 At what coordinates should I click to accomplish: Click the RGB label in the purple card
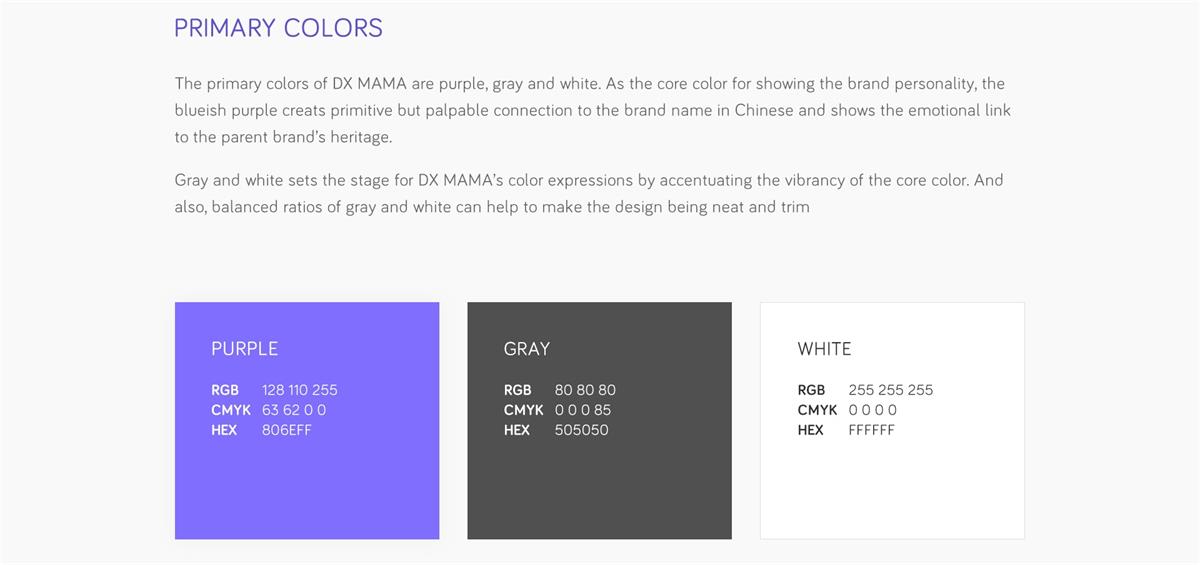point(225,390)
